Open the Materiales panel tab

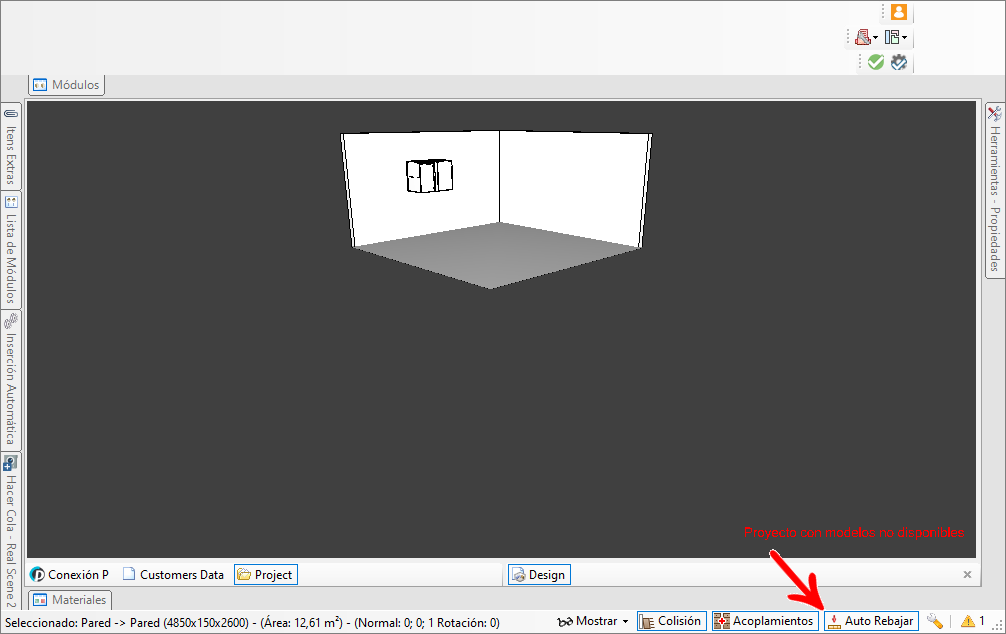70,600
